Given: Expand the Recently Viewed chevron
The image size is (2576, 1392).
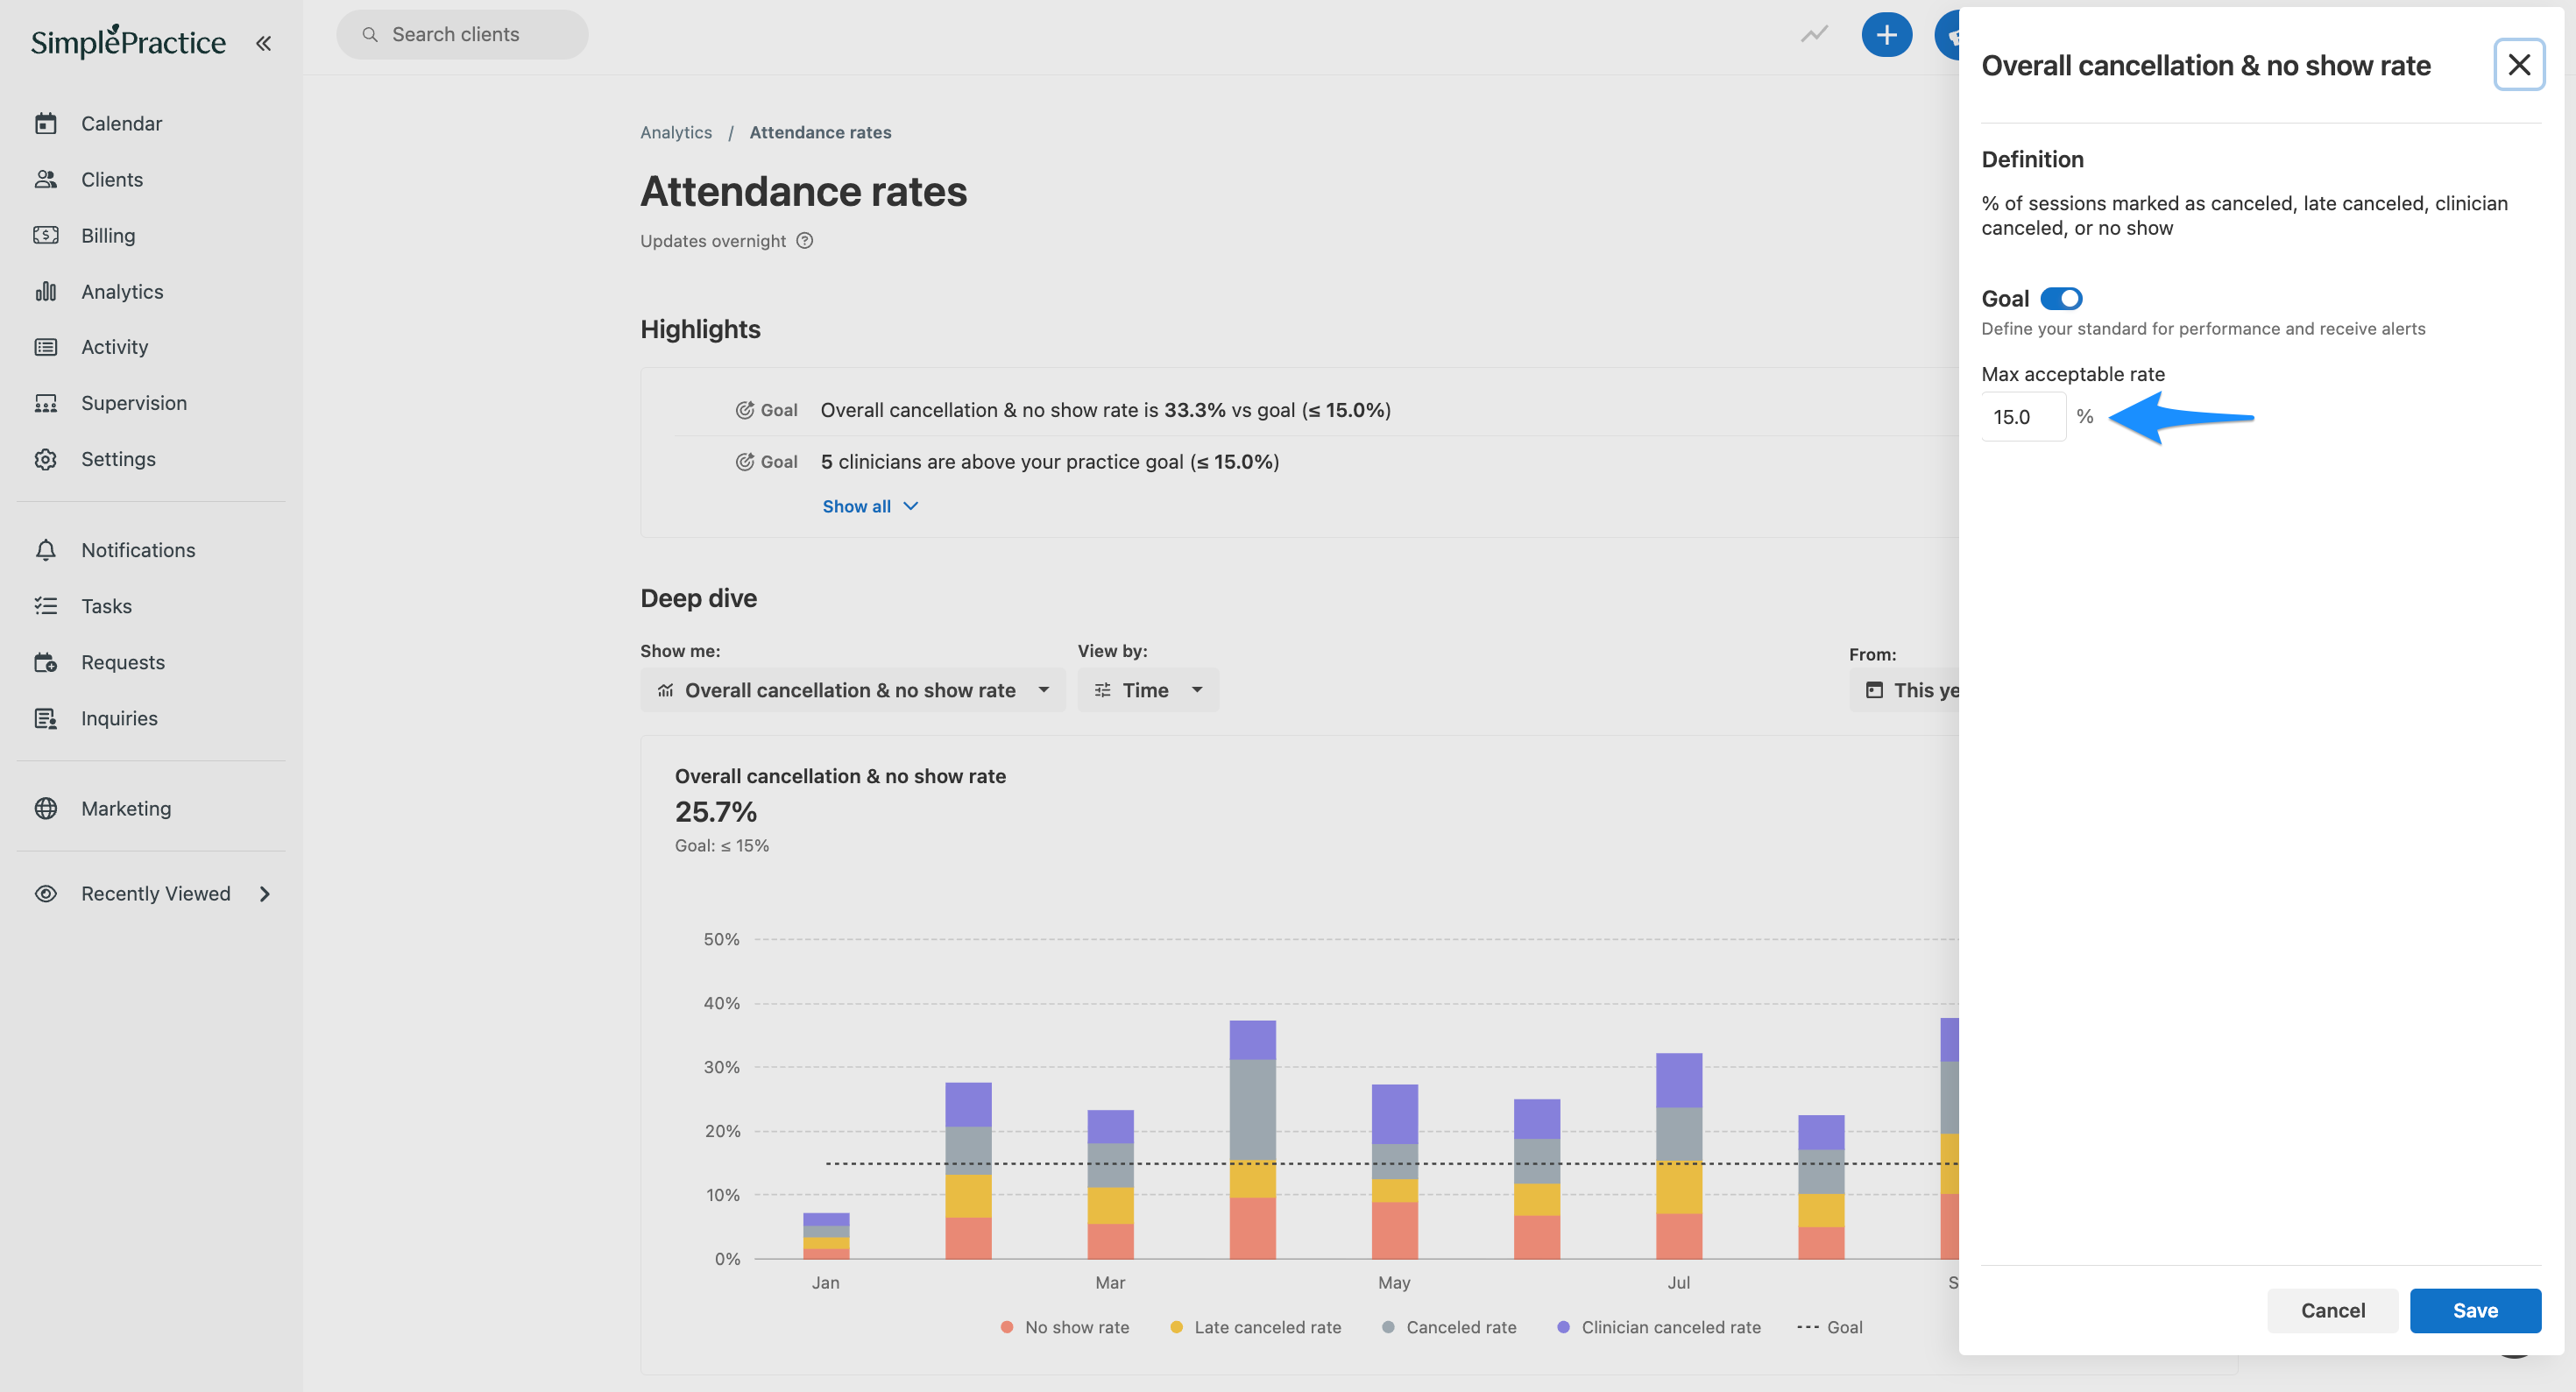Looking at the screenshot, I should point(265,893).
